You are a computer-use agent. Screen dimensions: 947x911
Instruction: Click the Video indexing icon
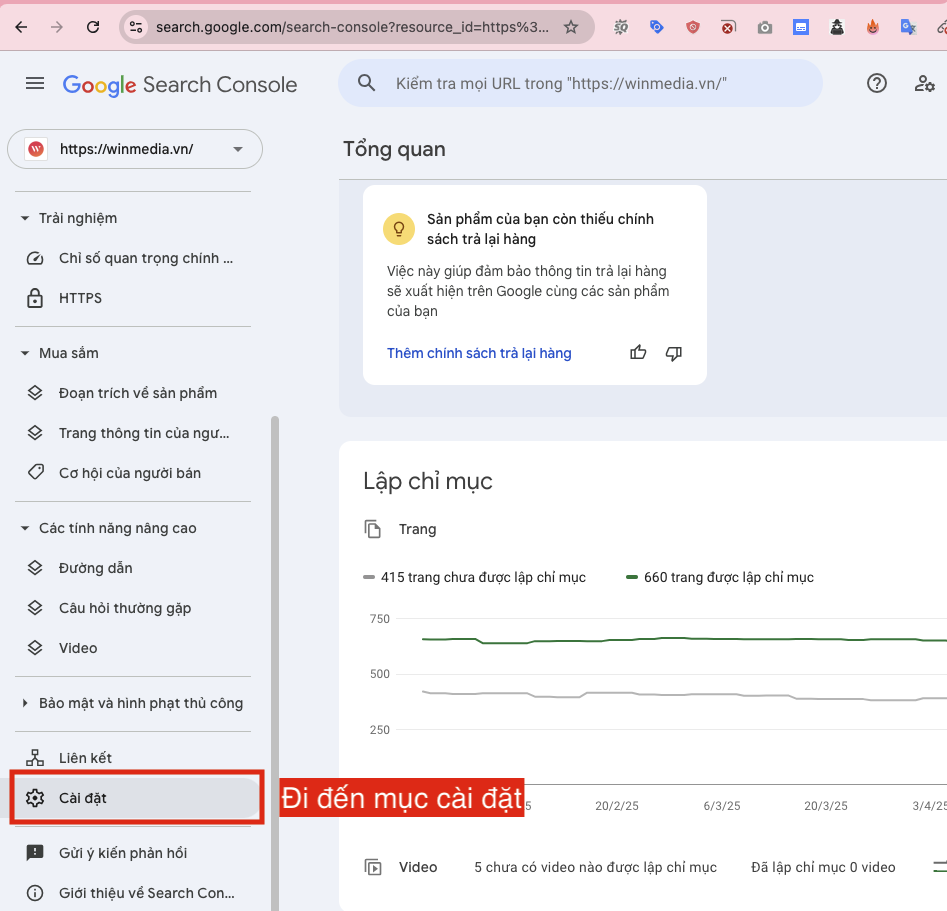point(373,868)
